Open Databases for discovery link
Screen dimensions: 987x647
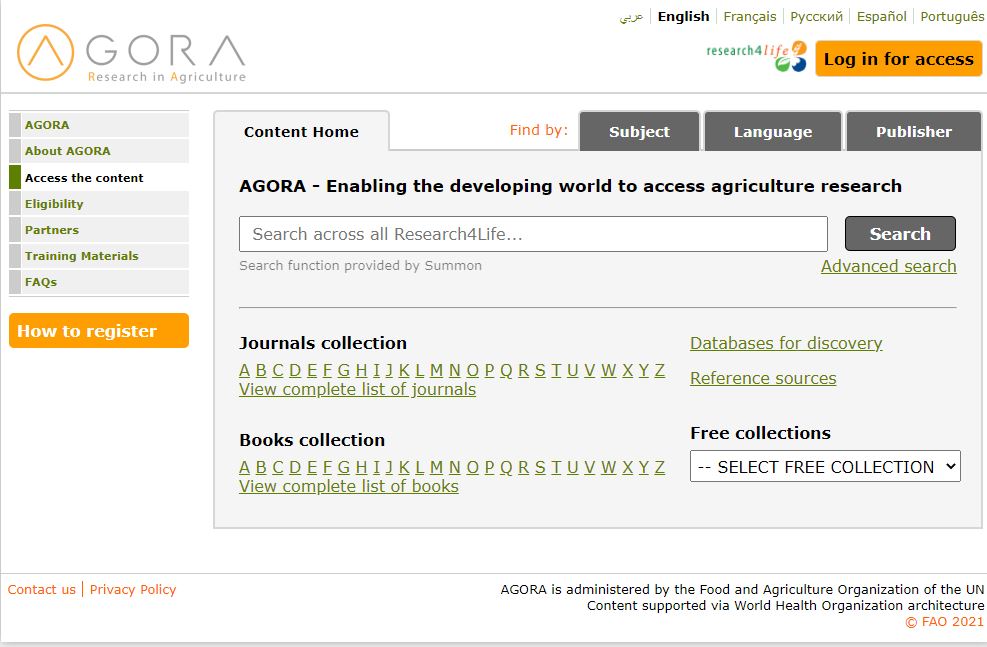click(786, 343)
